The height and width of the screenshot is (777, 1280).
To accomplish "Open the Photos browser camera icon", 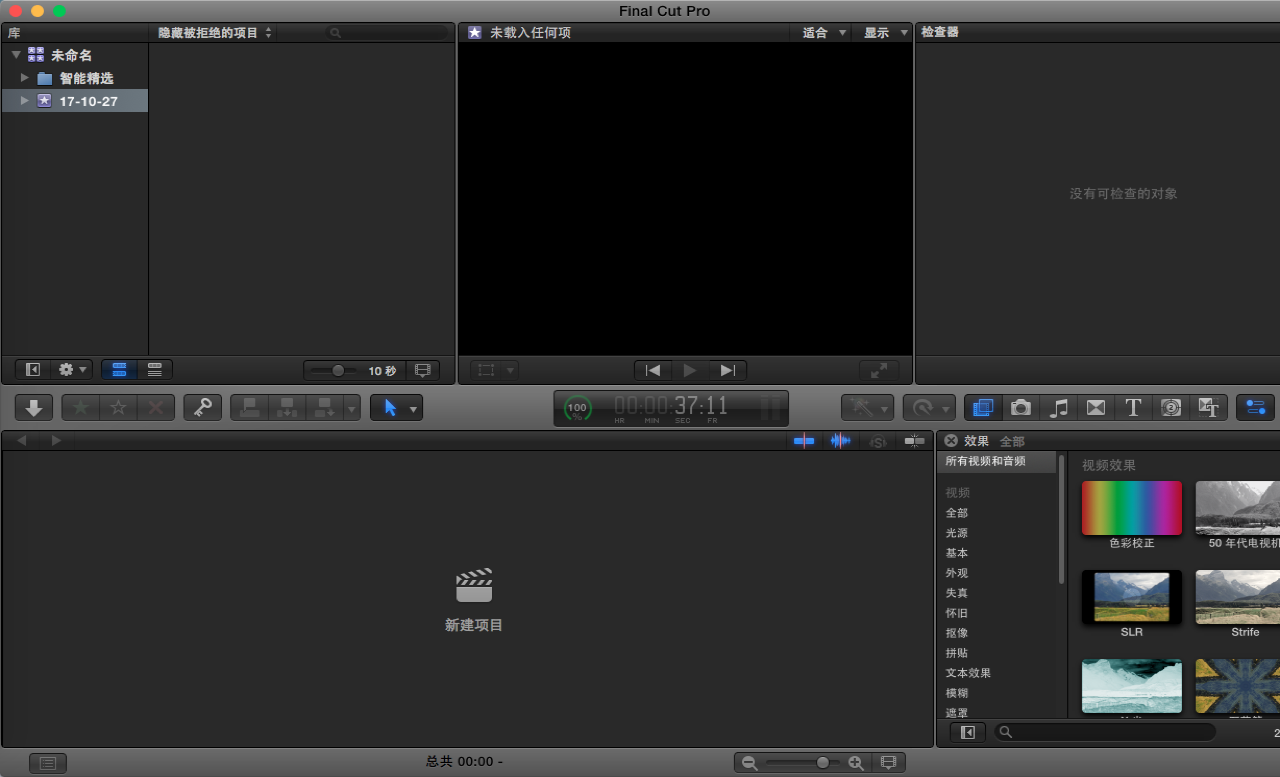I will click(1021, 407).
